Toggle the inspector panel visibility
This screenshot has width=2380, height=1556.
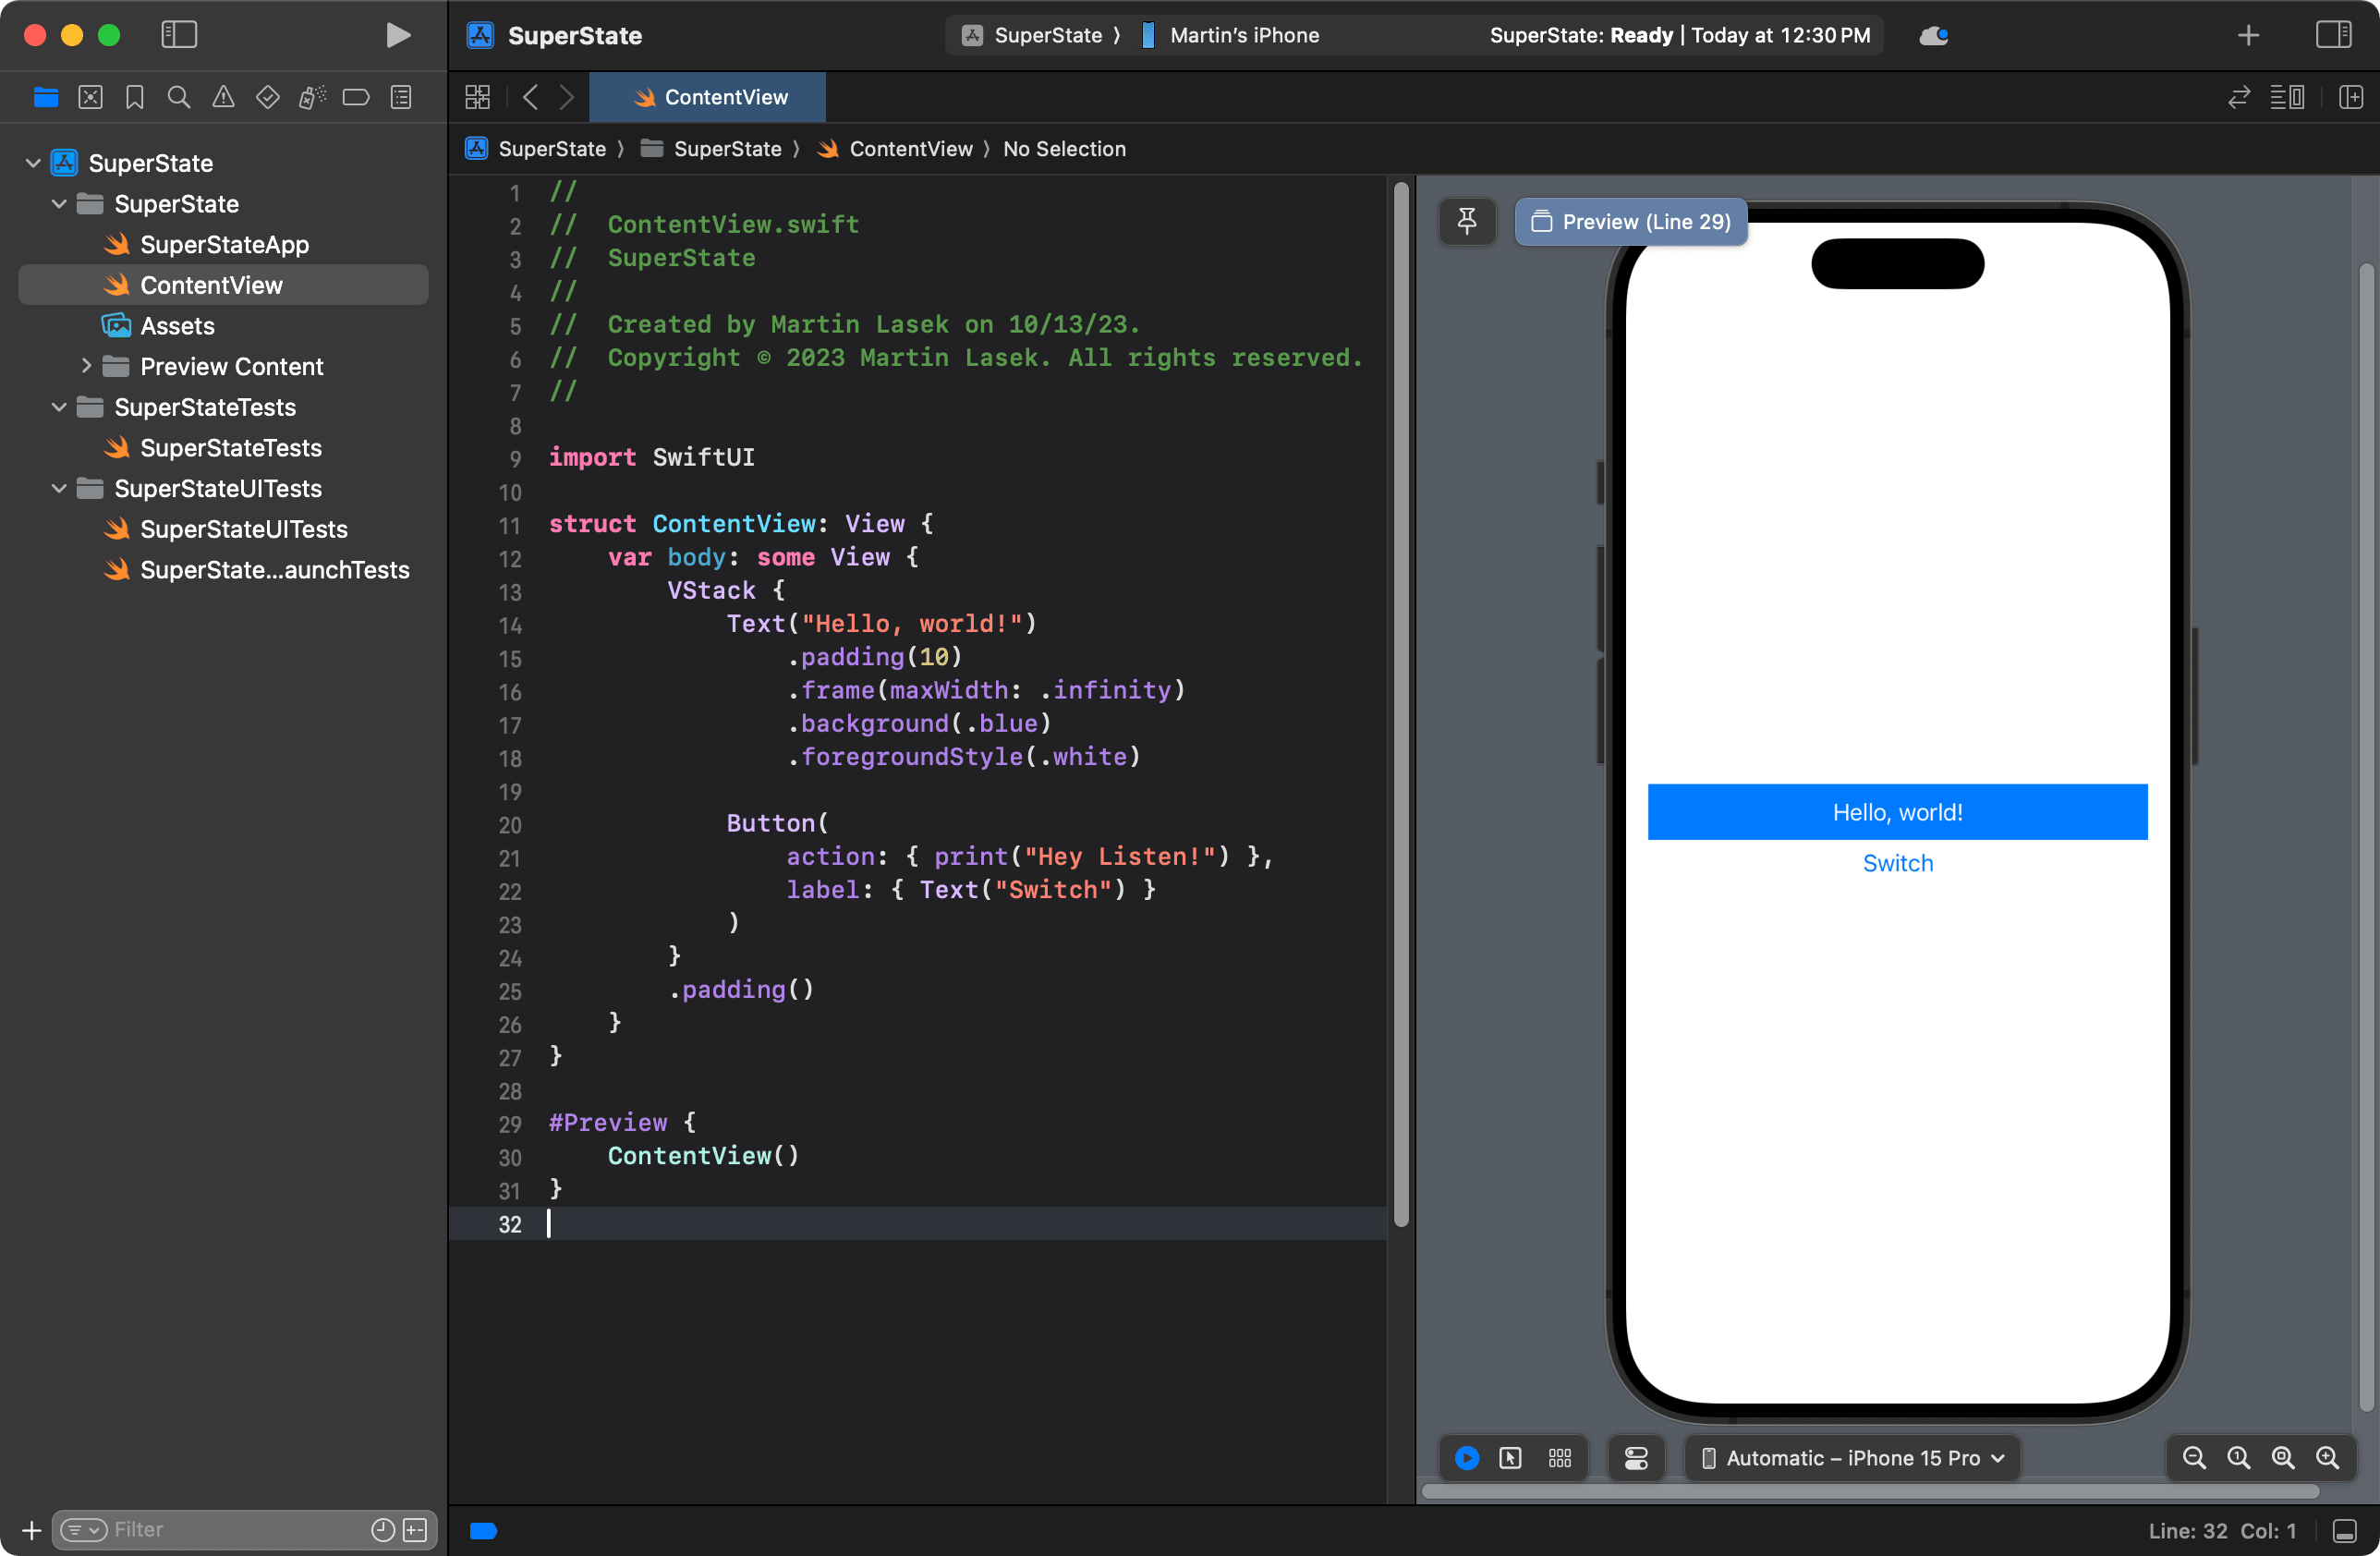pos(2333,35)
